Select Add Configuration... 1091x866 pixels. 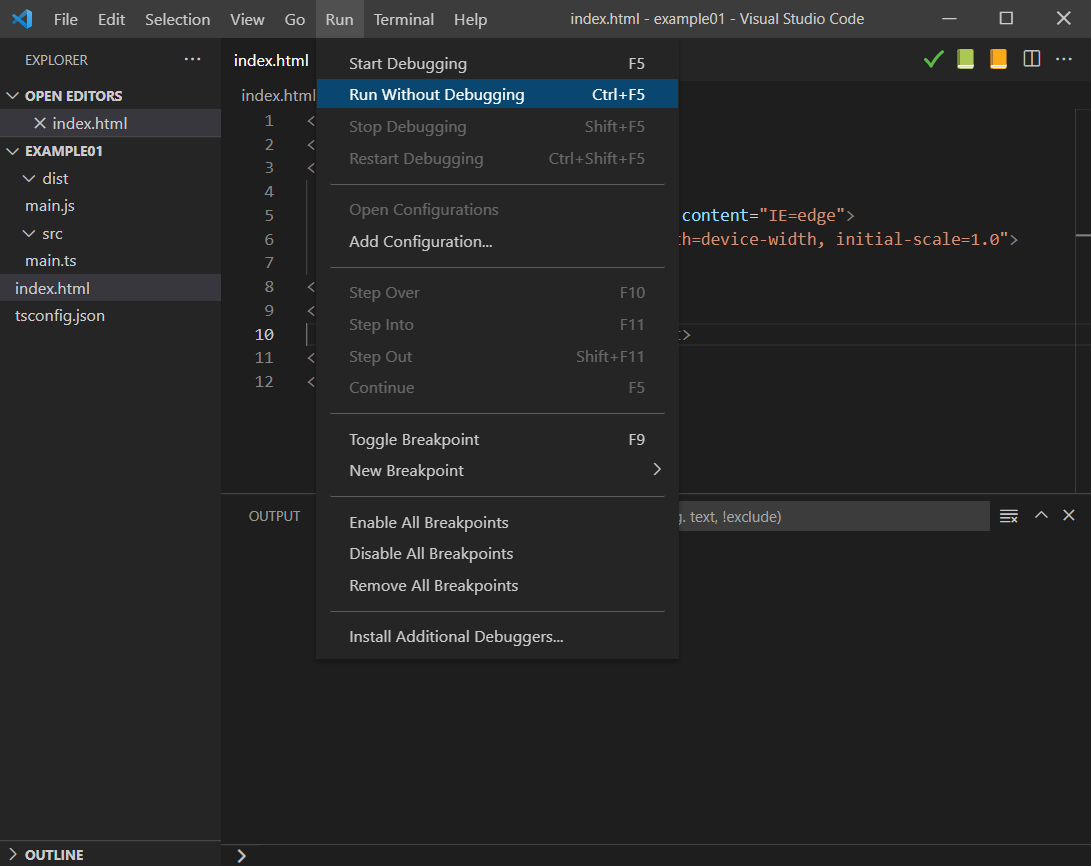[497, 241]
